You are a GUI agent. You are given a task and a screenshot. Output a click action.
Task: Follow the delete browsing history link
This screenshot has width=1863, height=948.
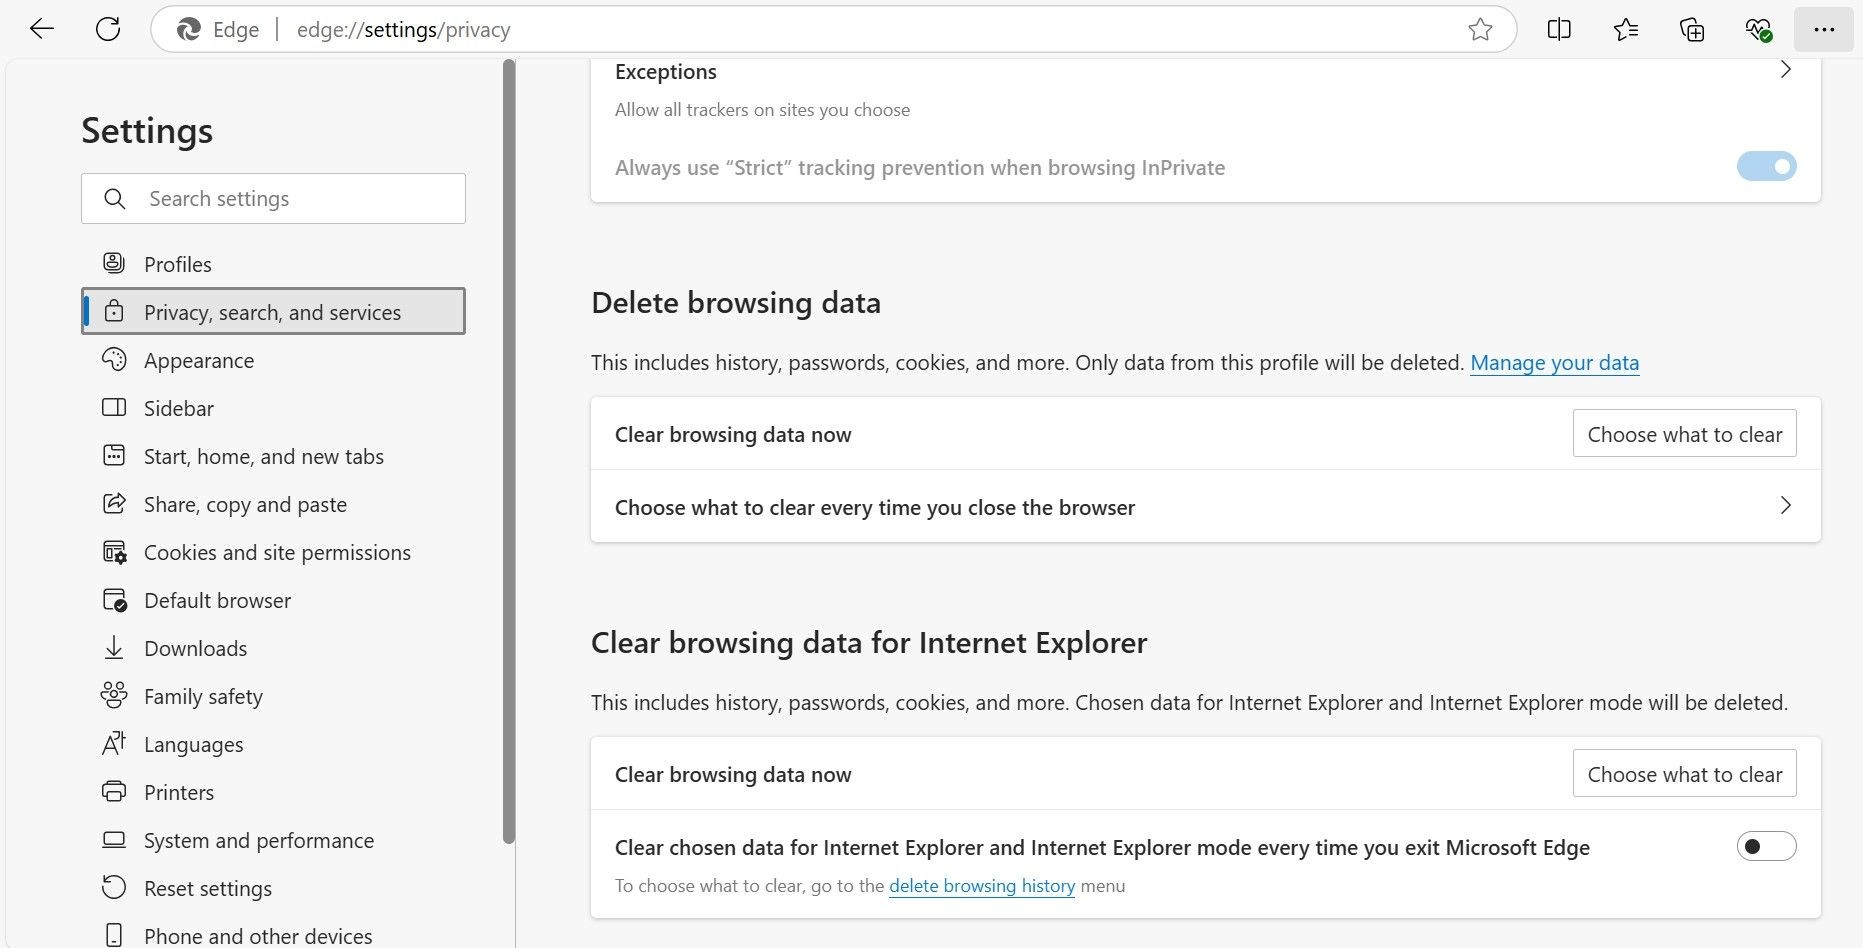[x=982, y=886]
